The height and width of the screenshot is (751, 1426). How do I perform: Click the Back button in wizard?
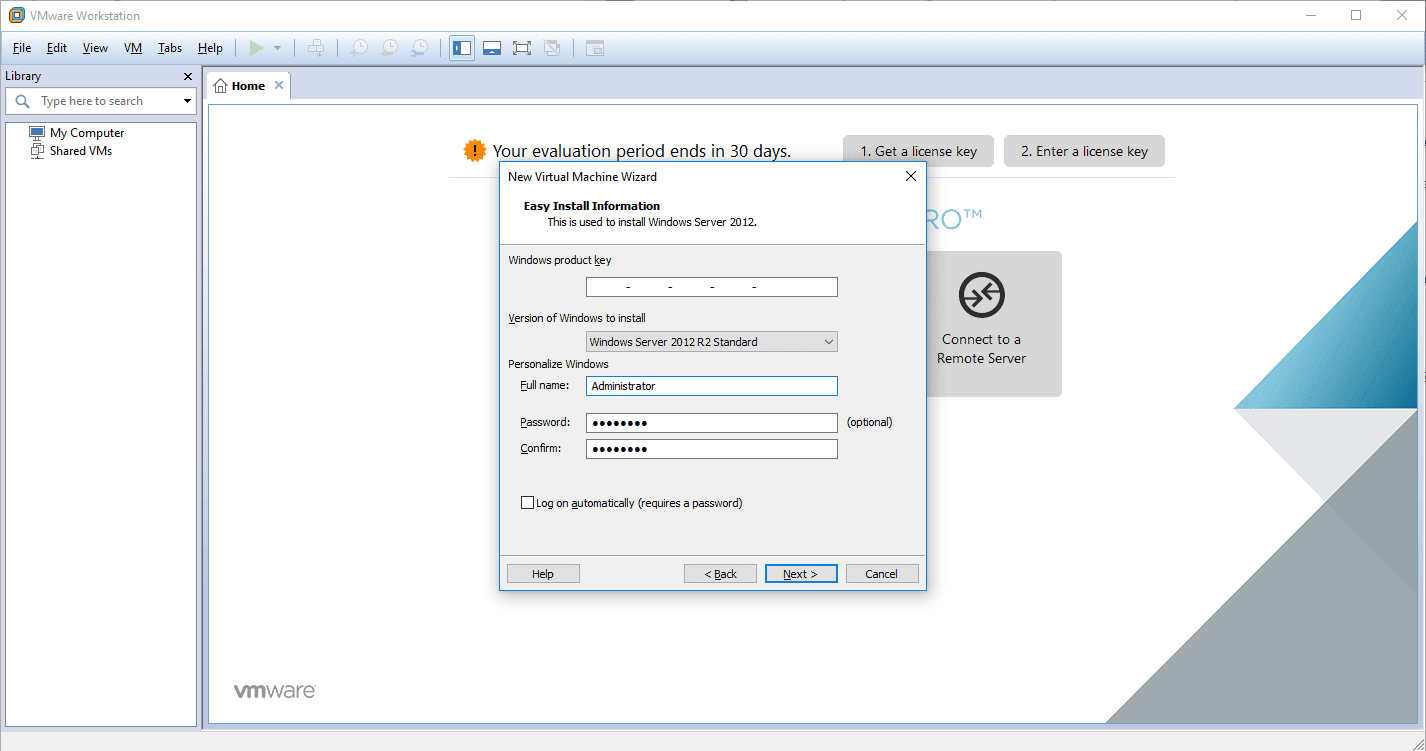(x=720, y=574)
